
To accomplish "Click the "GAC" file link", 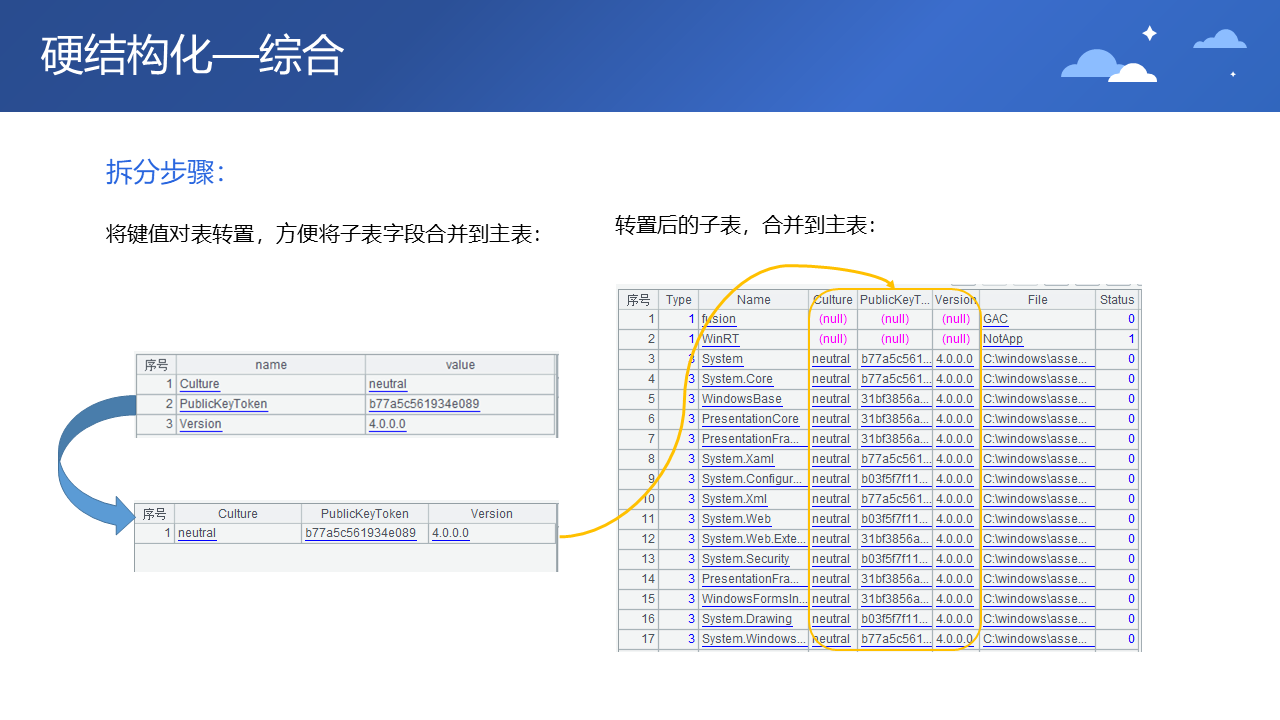I will (x=995, y=319).
